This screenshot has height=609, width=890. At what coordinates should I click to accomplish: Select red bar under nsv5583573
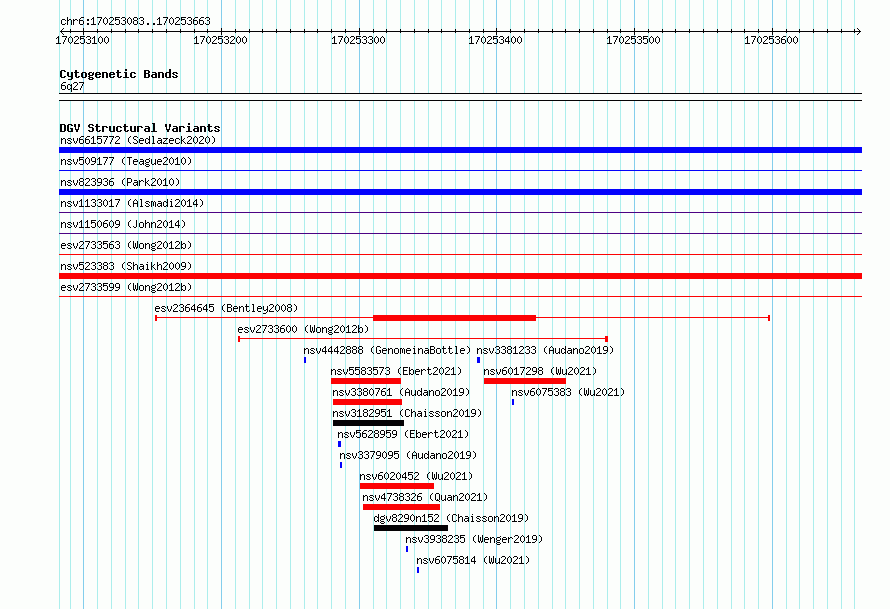[366, 381]
